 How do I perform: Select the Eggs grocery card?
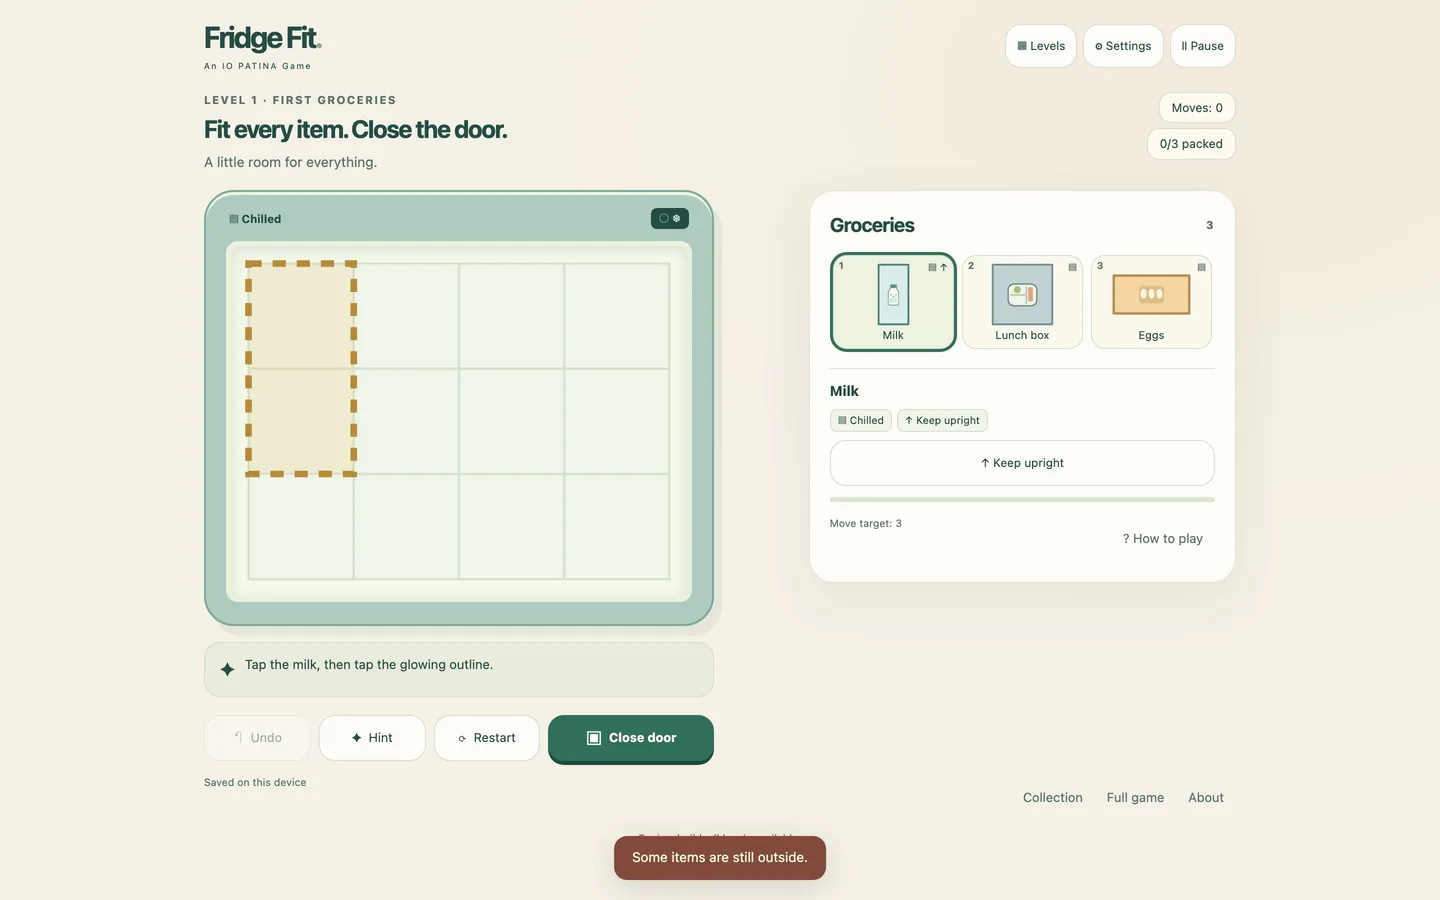coord(1151,302)
